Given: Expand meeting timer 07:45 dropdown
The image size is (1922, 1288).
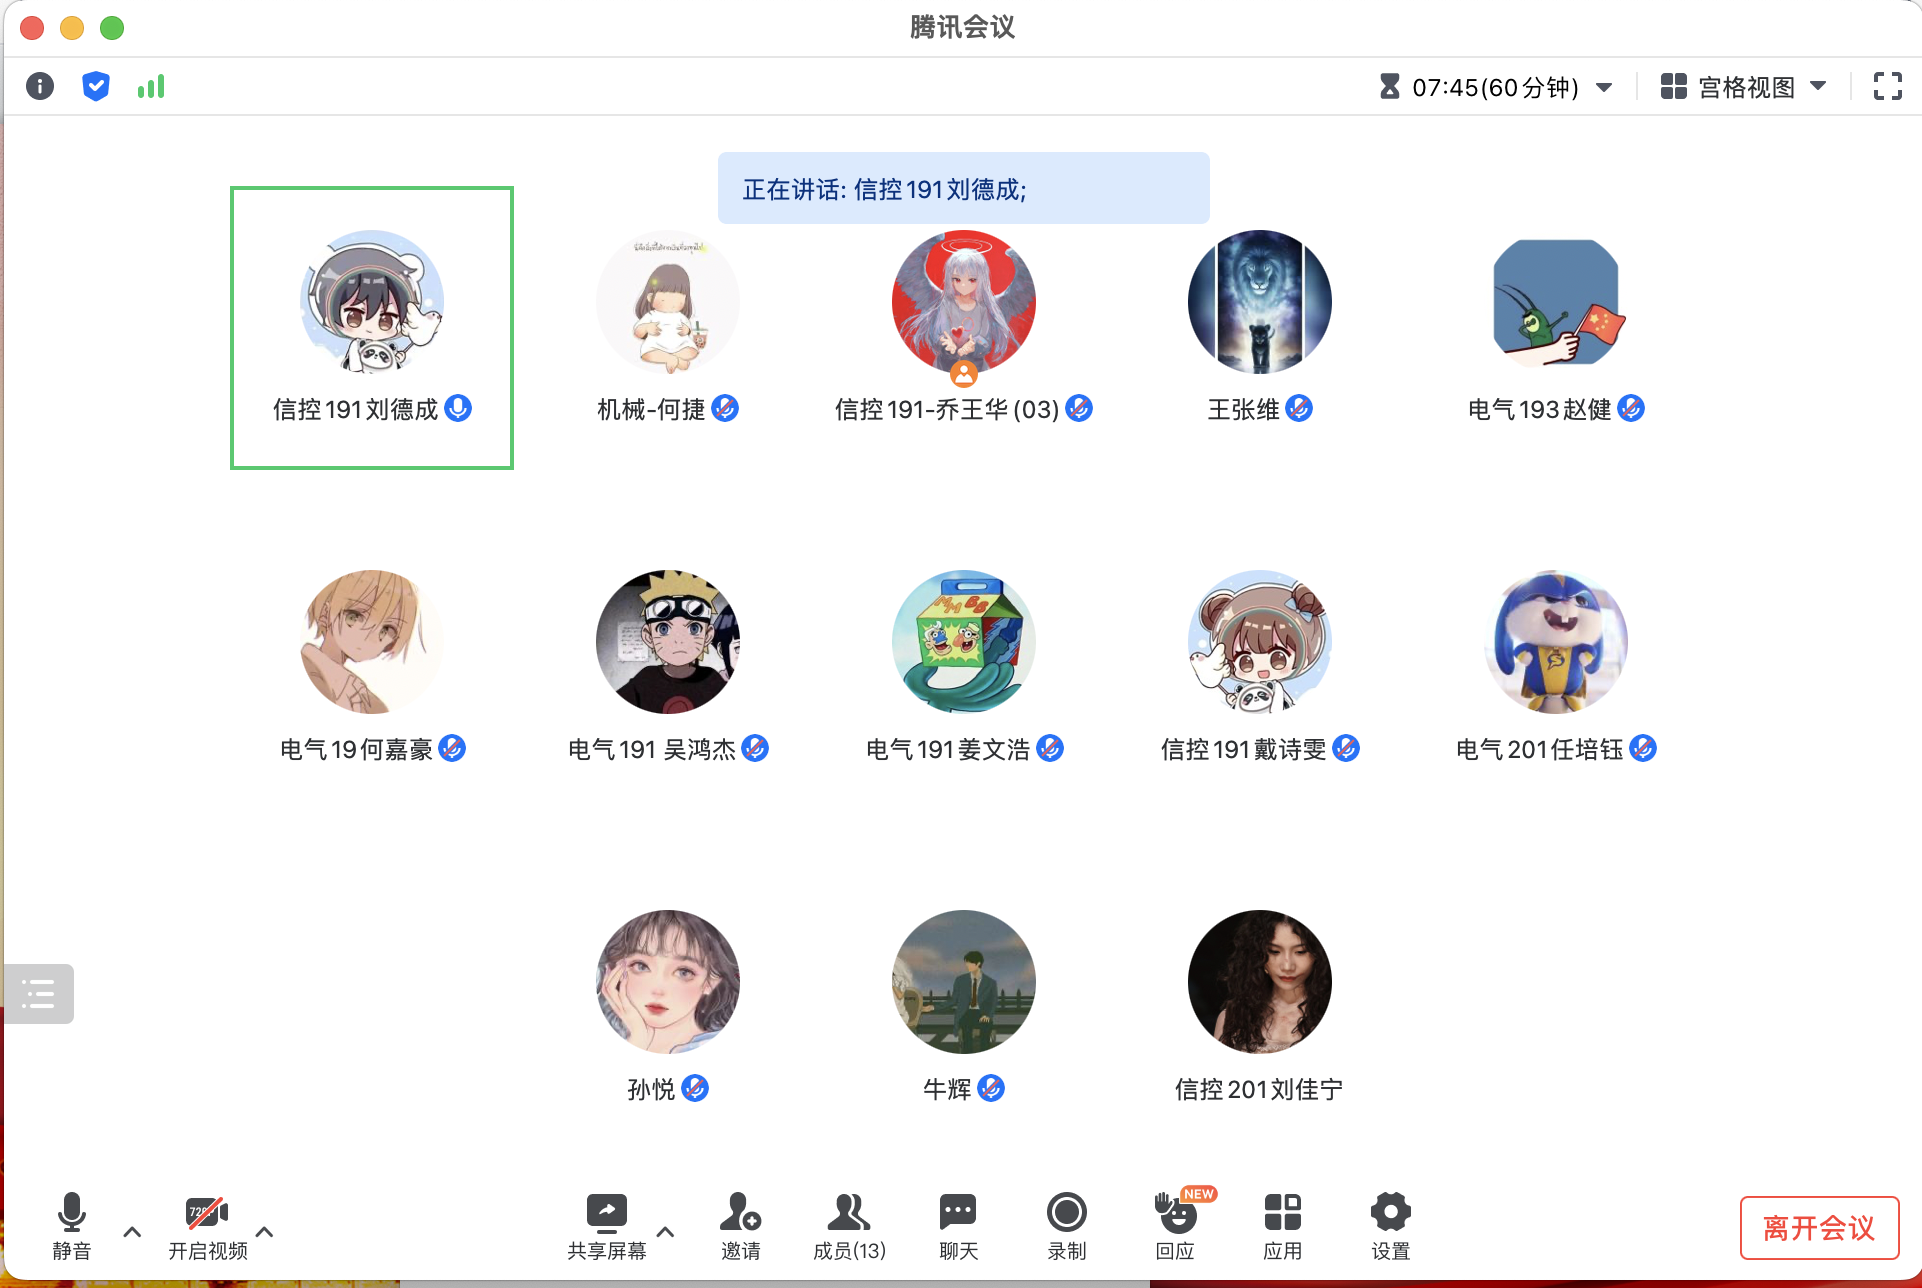Looking at the screenshot, I should click(x=1604, y=87).
